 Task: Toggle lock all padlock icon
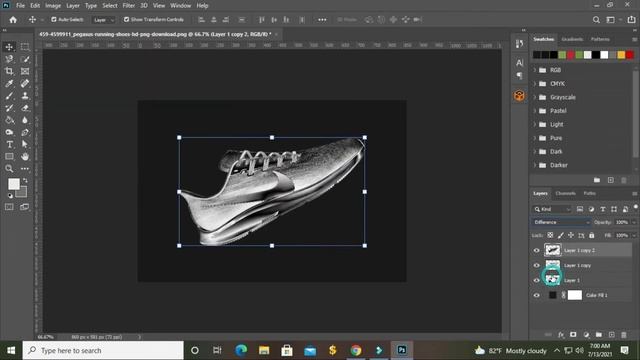click(591, 236)
